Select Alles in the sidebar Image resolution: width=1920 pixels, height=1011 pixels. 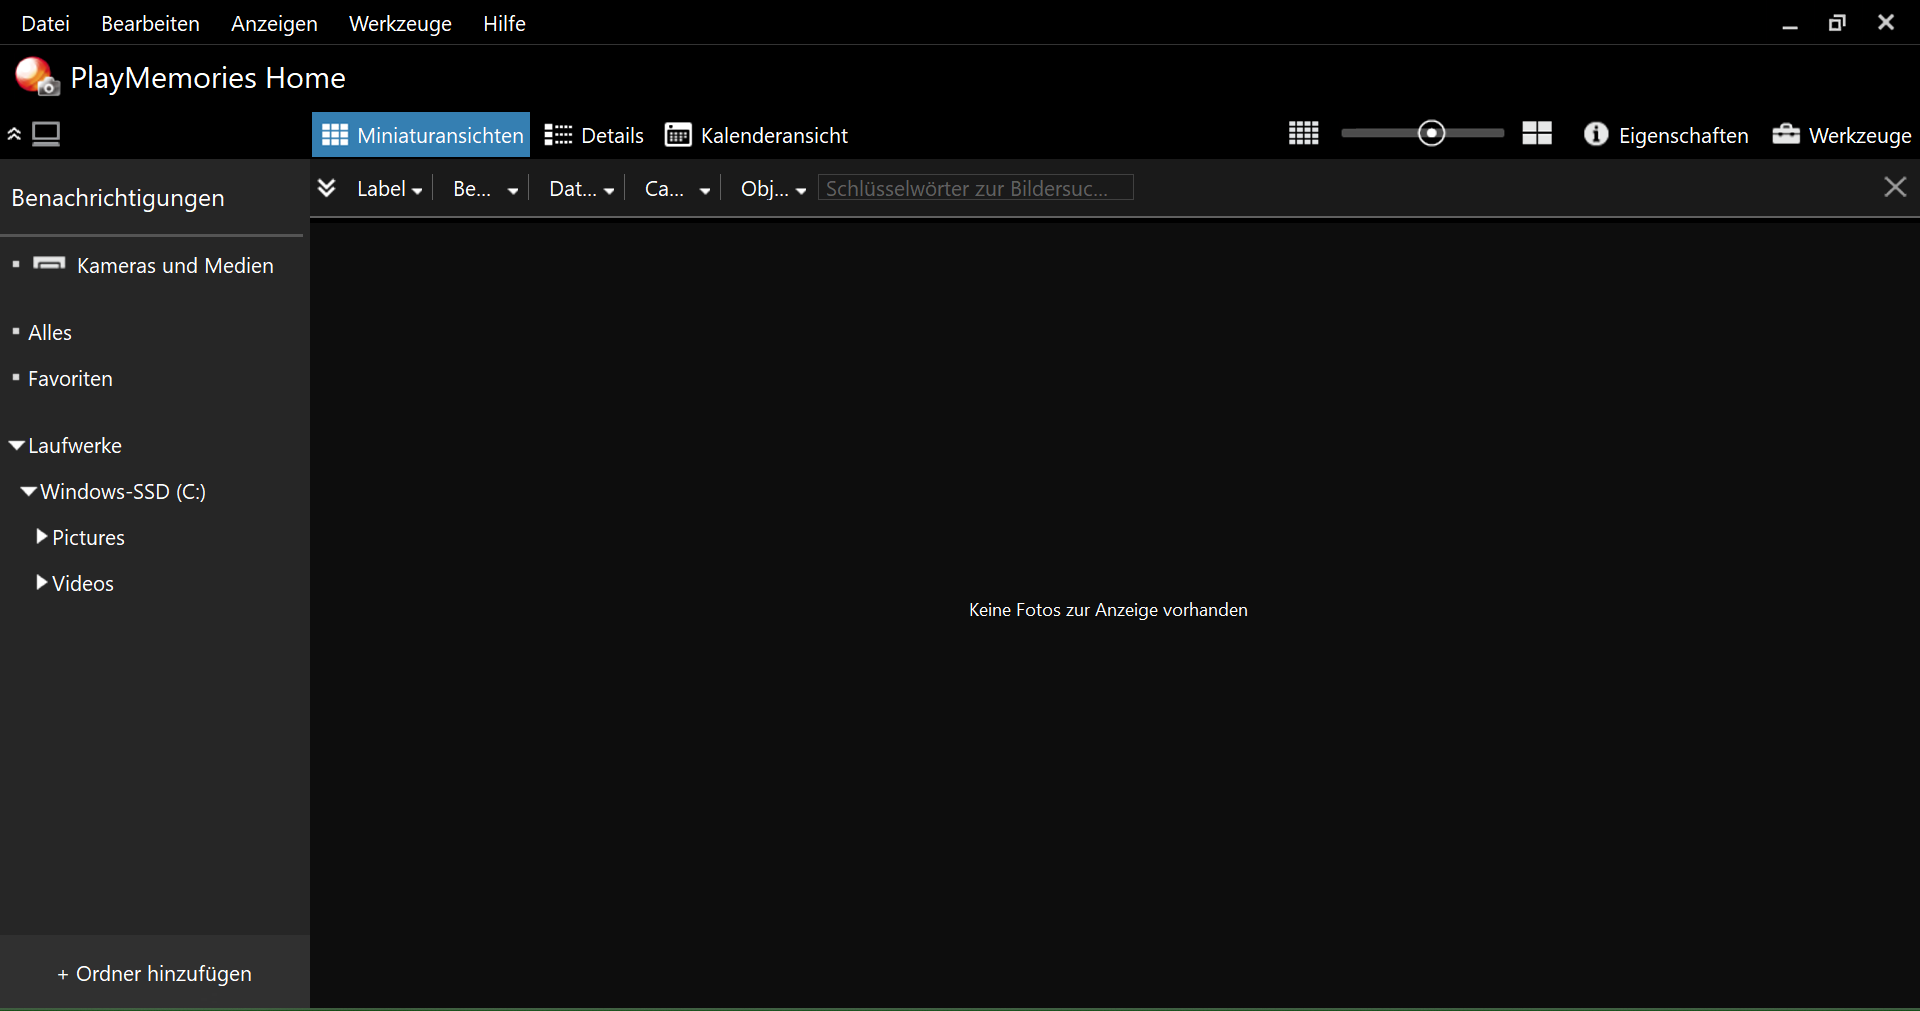[x=50, y=333]
